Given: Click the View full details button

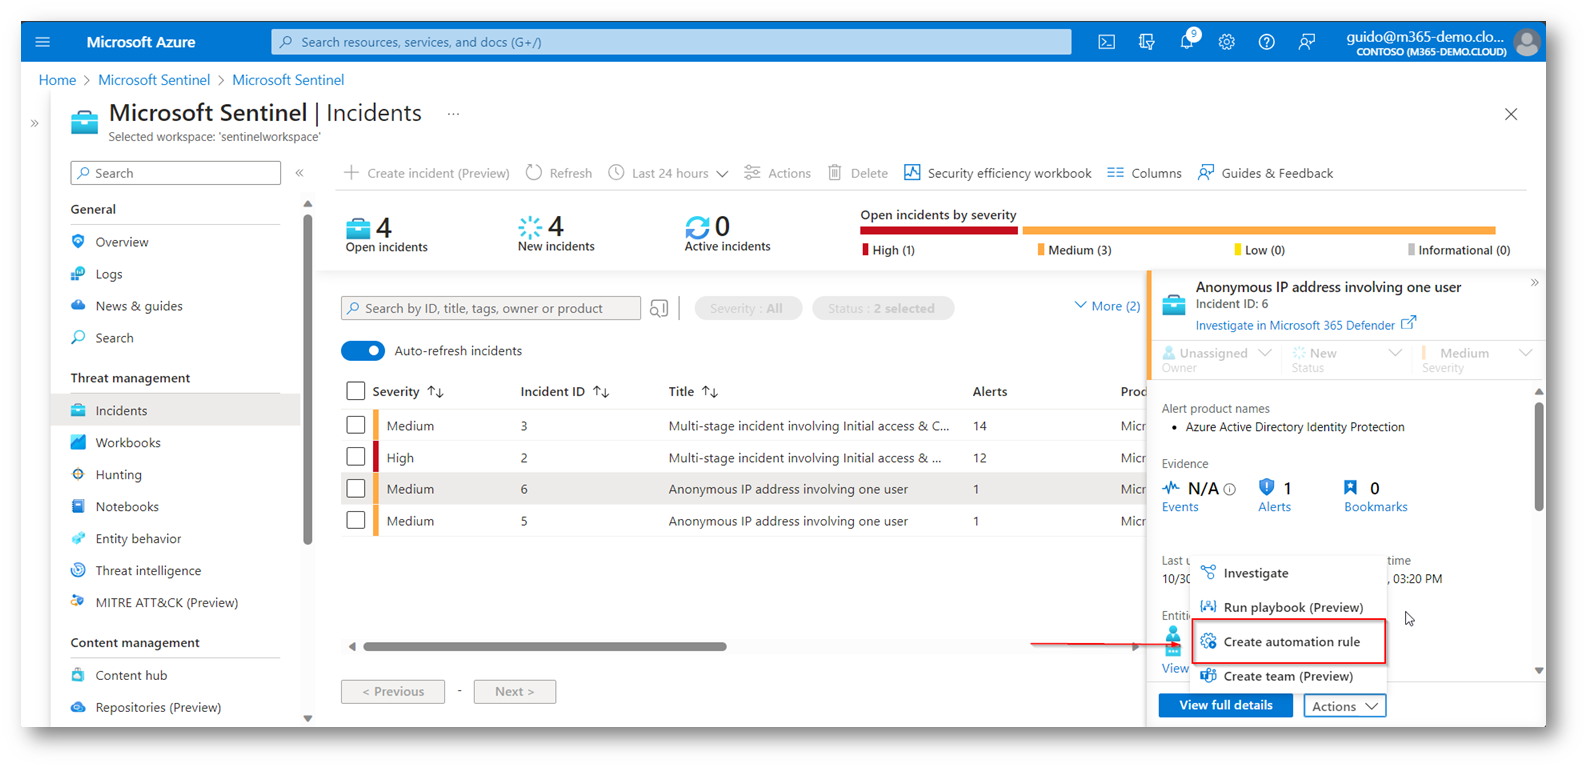Looking at the screenshot, I should point(1226,706).
